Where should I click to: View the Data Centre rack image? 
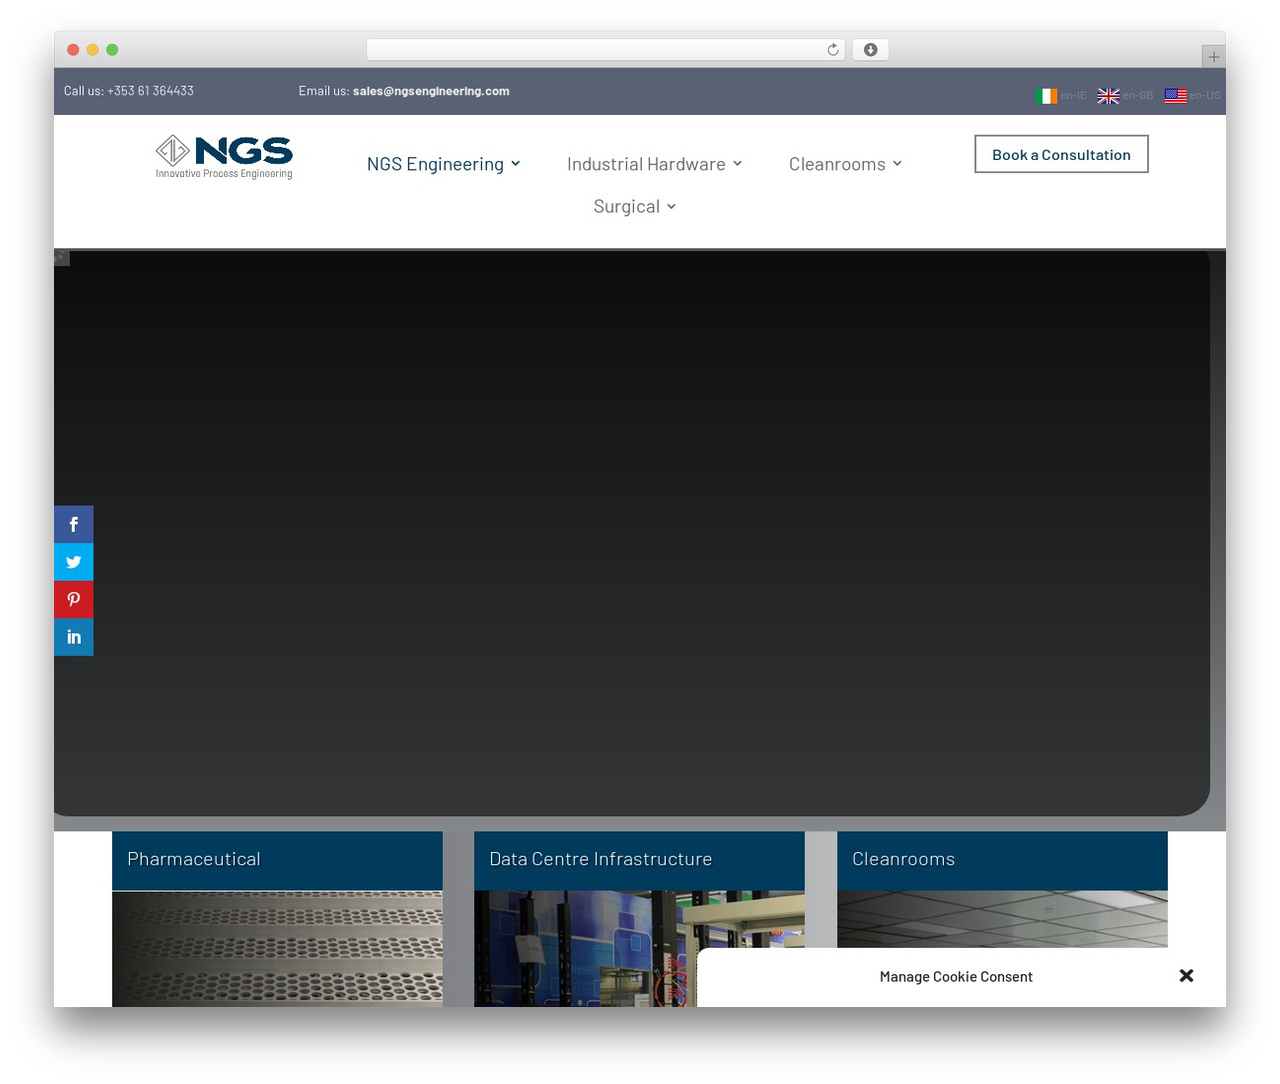coord(639,949)
